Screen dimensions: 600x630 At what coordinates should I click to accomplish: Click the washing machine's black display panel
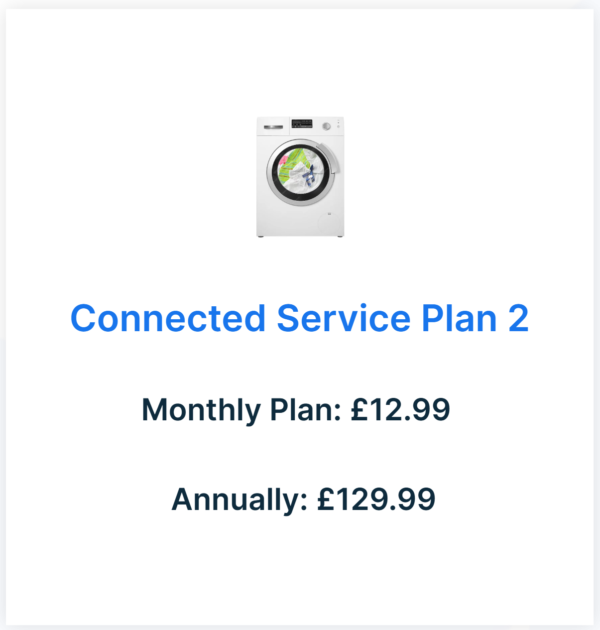[x=301, y=125]
